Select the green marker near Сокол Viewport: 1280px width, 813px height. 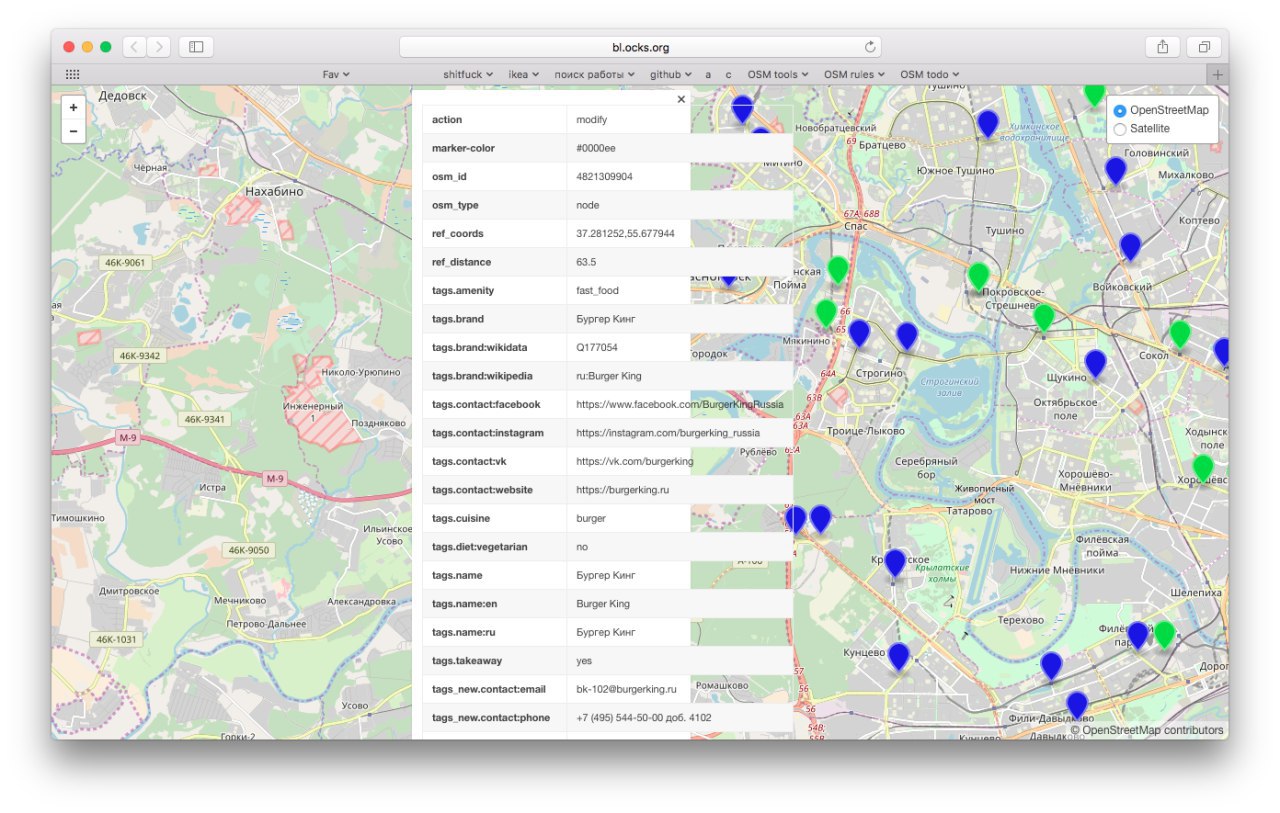(1180, 333)
